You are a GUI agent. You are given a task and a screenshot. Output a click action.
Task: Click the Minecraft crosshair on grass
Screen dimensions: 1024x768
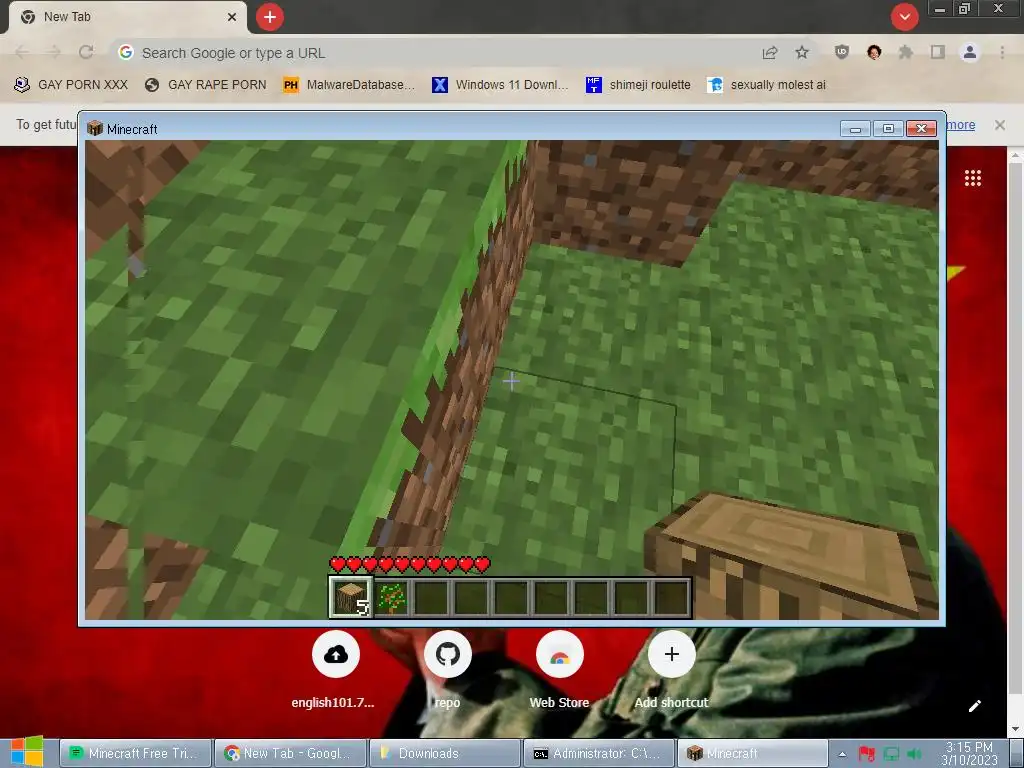511,381
